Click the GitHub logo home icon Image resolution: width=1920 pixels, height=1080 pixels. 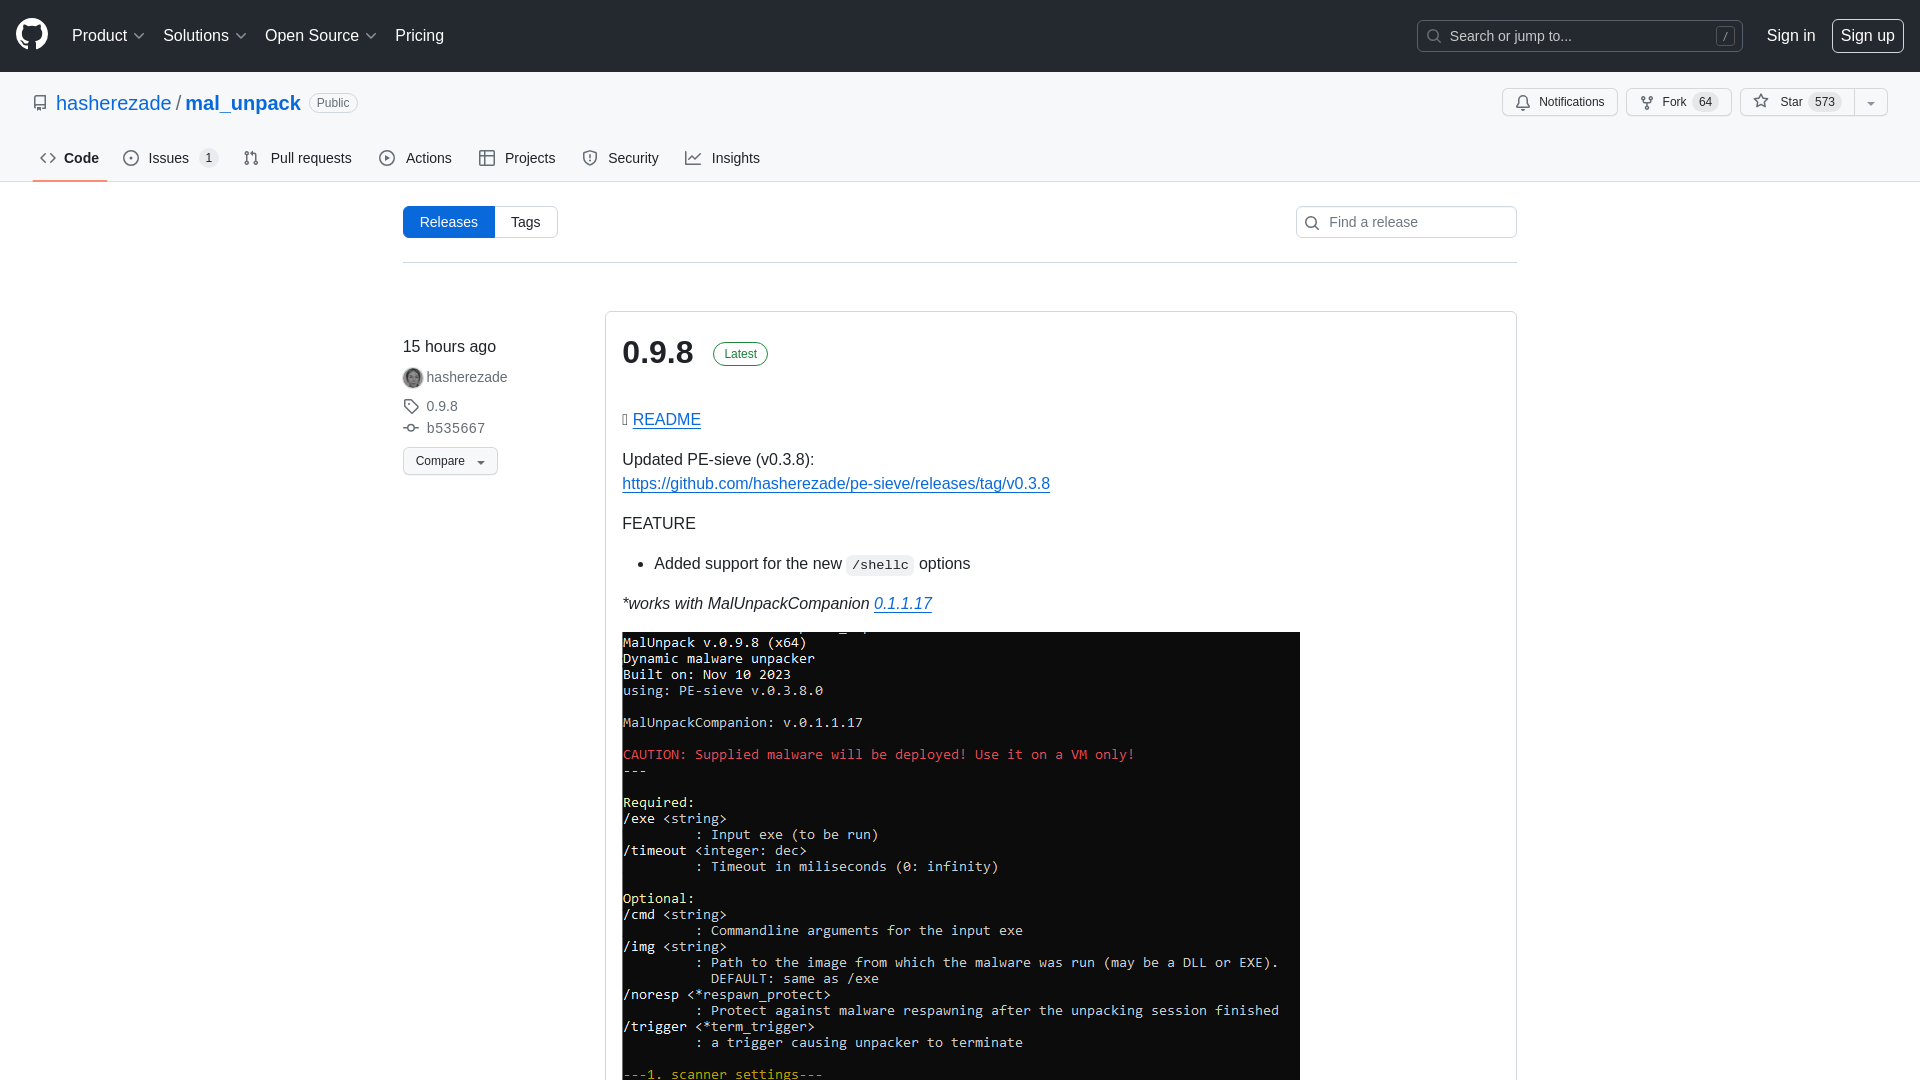coord(32,36)
